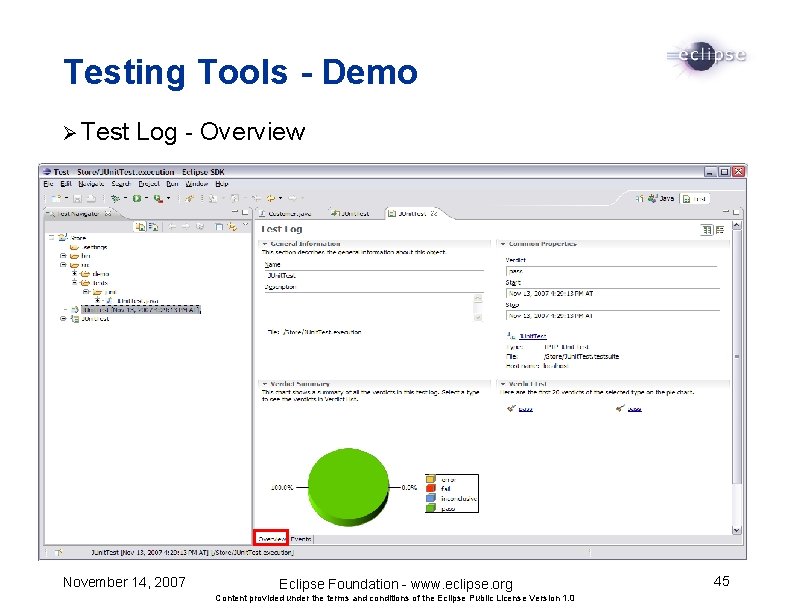Open the Run menu
792x612 pixels.
(x=172, y=184)
